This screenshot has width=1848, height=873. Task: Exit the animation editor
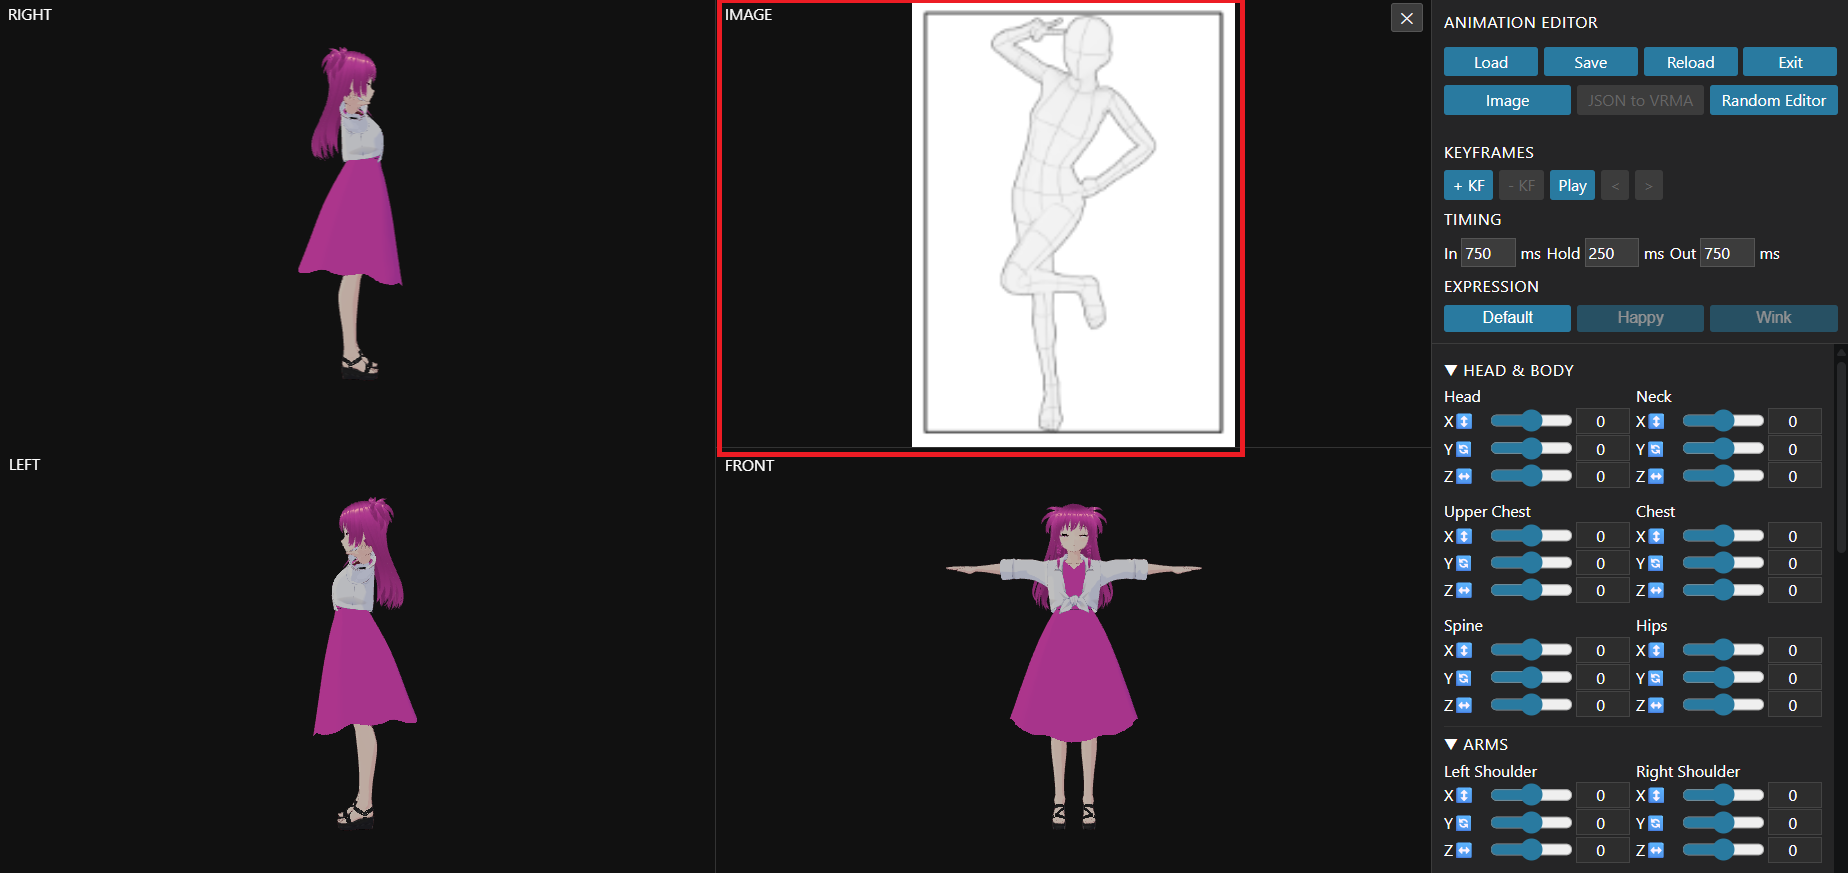coord(1790,62)
